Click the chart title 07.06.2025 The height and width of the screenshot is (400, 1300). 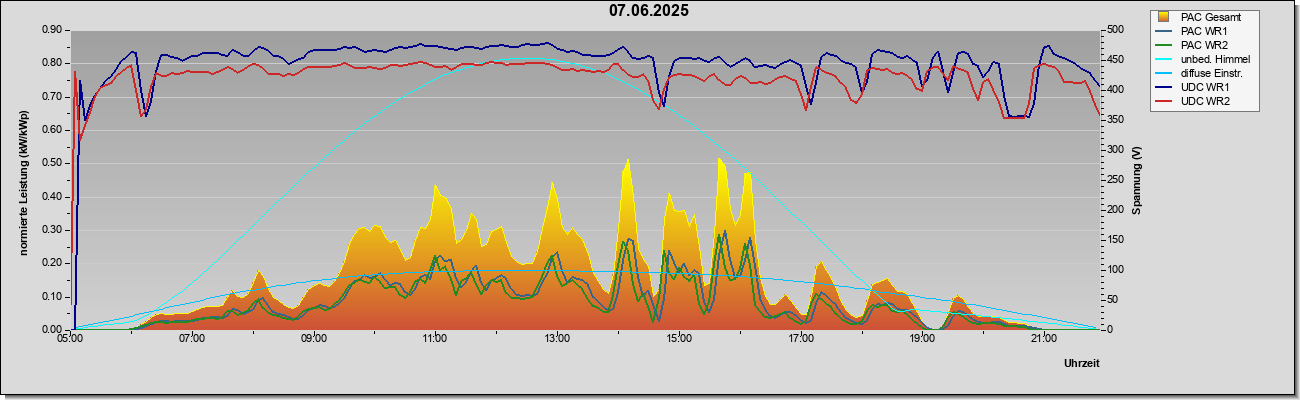648,11
